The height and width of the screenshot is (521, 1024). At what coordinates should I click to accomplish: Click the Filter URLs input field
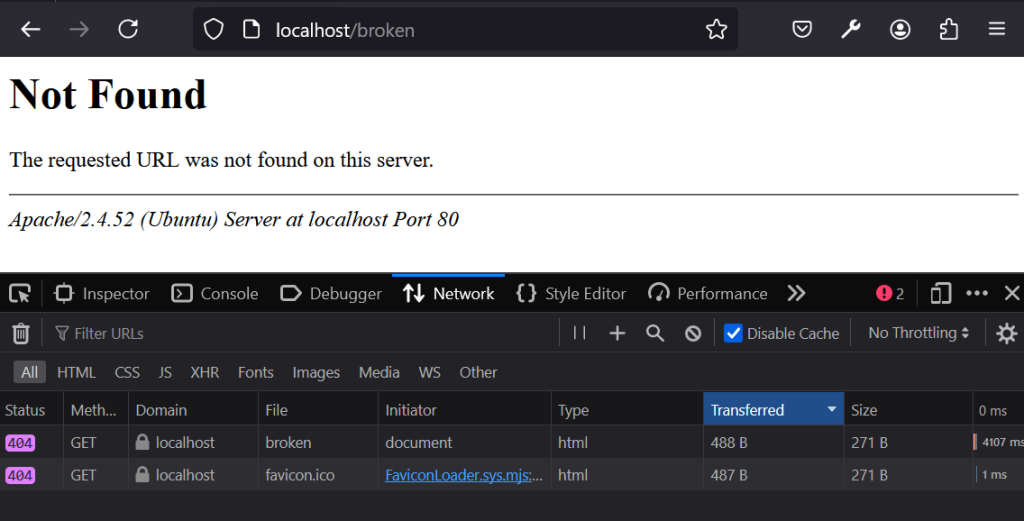[300, 333]
